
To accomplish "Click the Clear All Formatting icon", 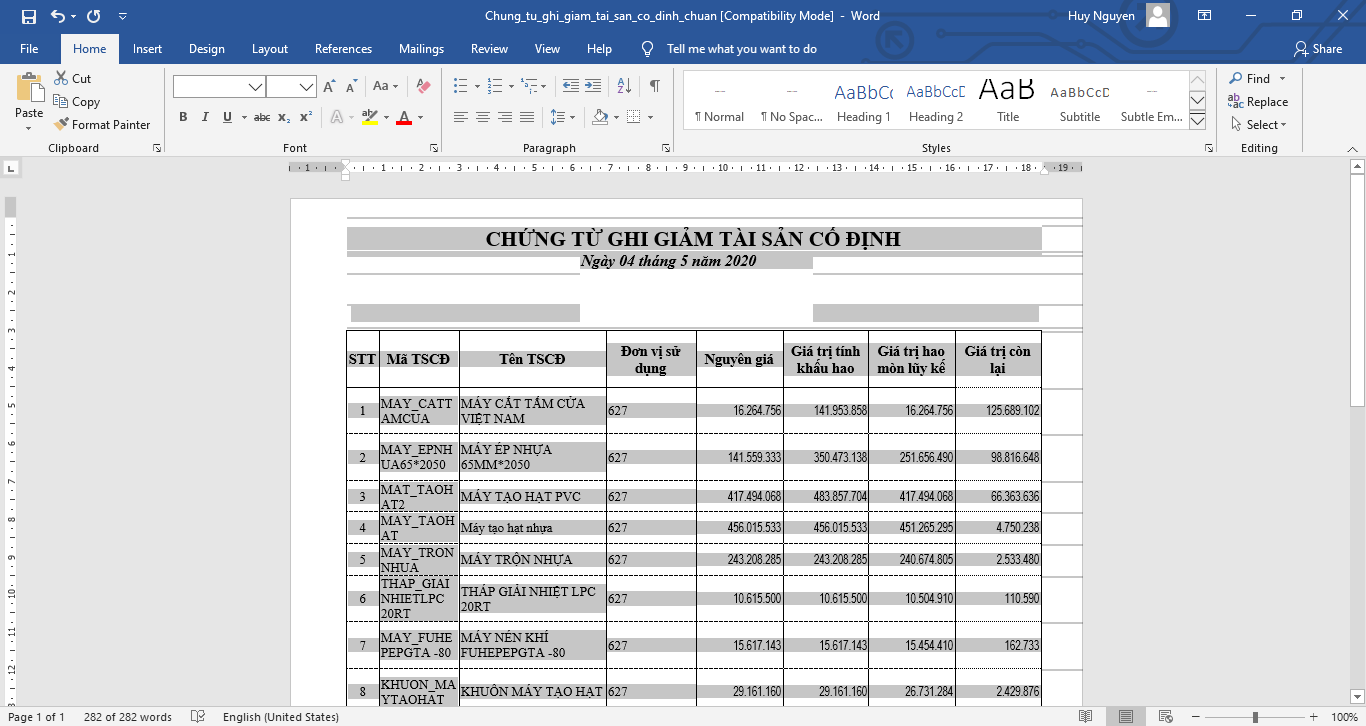I will click(x=423, y=86).
